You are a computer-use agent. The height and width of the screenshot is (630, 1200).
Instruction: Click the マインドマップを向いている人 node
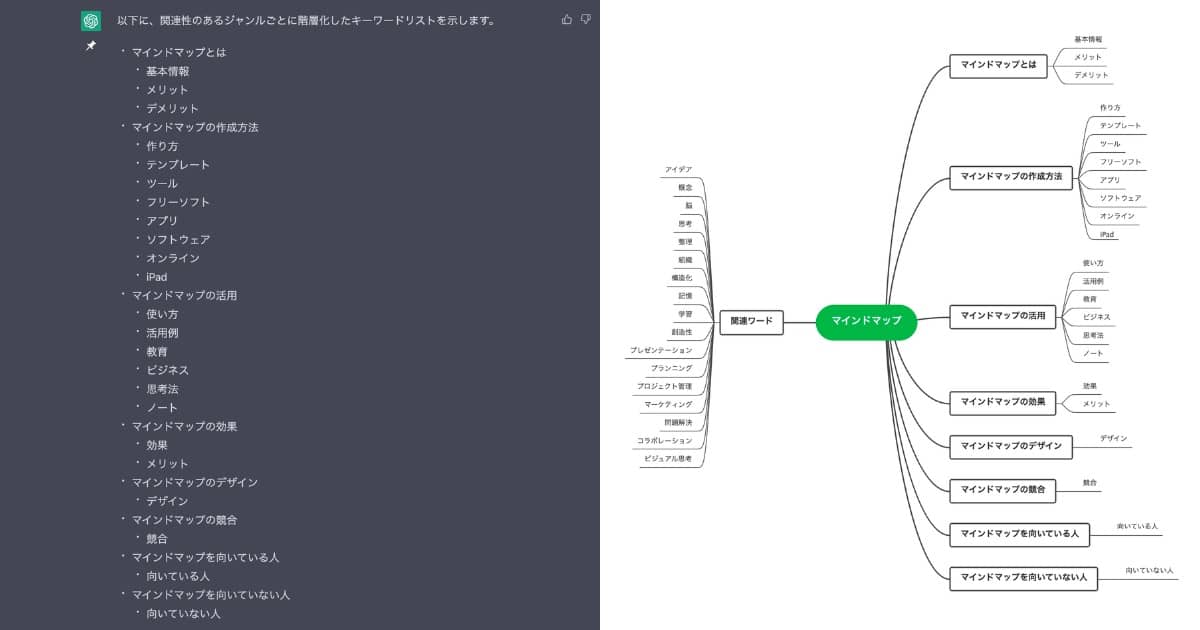point(1018,534)
